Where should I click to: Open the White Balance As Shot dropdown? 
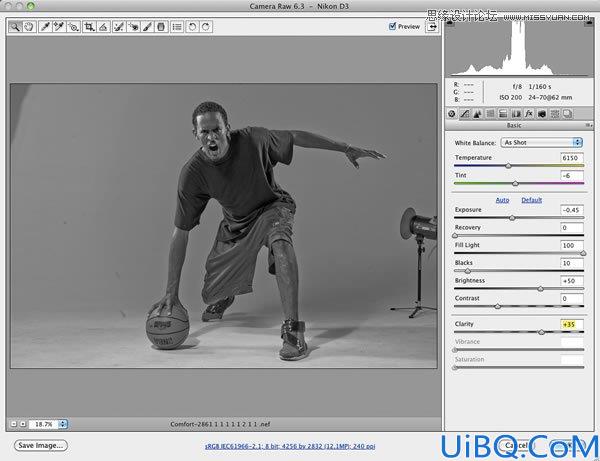click(541, 142)
